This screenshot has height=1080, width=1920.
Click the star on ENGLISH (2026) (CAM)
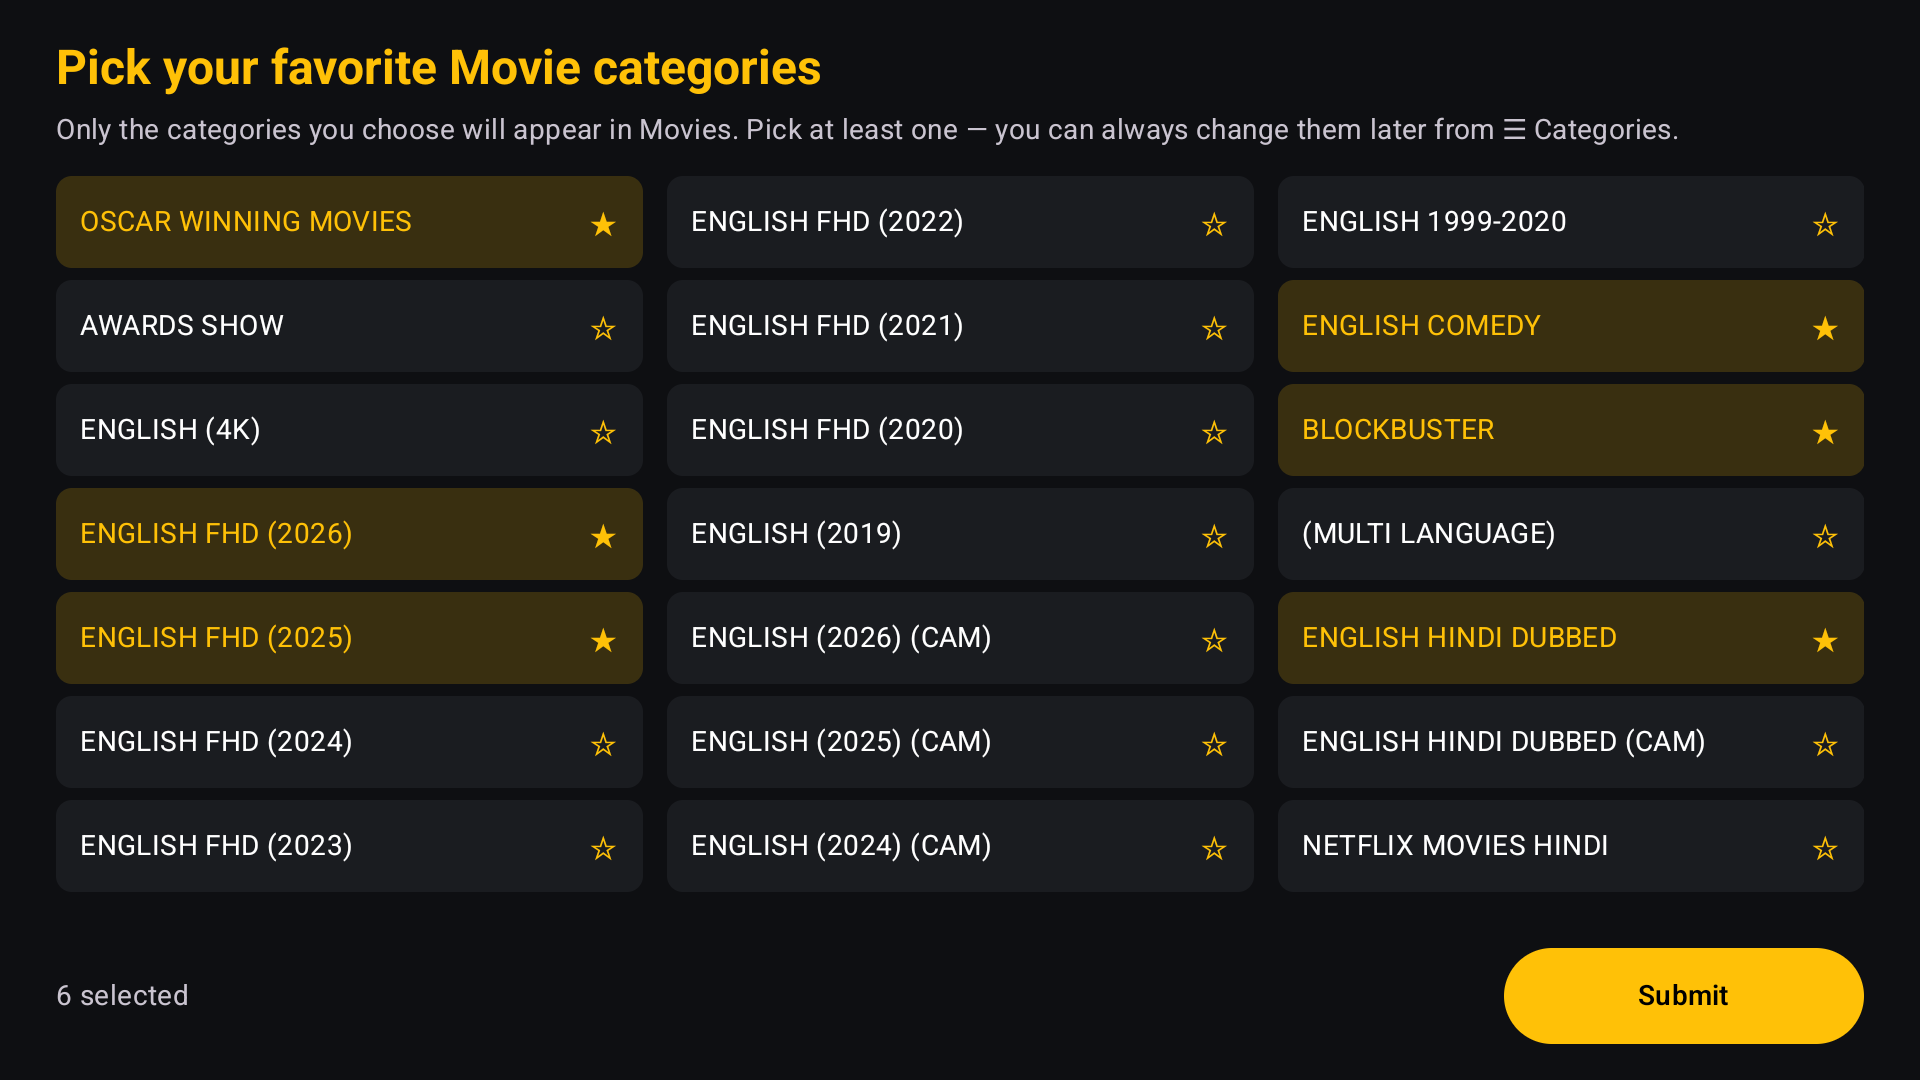click(1214, 640)
